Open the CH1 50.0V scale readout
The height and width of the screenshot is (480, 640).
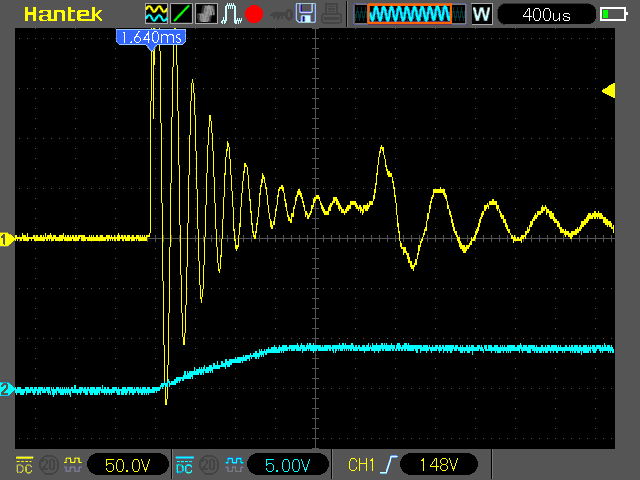127,465
